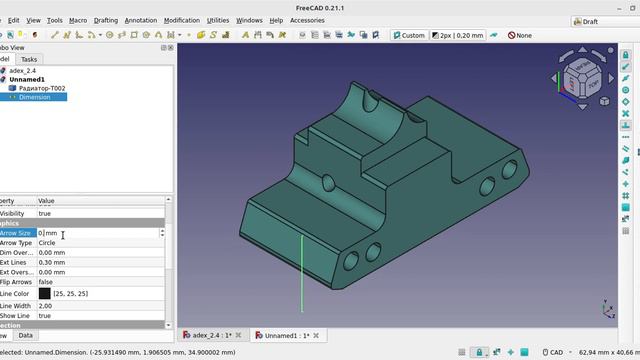Viewport: 640px width, 360px height.
Task: Select the Rectangle tool
Action: point(134,35)
